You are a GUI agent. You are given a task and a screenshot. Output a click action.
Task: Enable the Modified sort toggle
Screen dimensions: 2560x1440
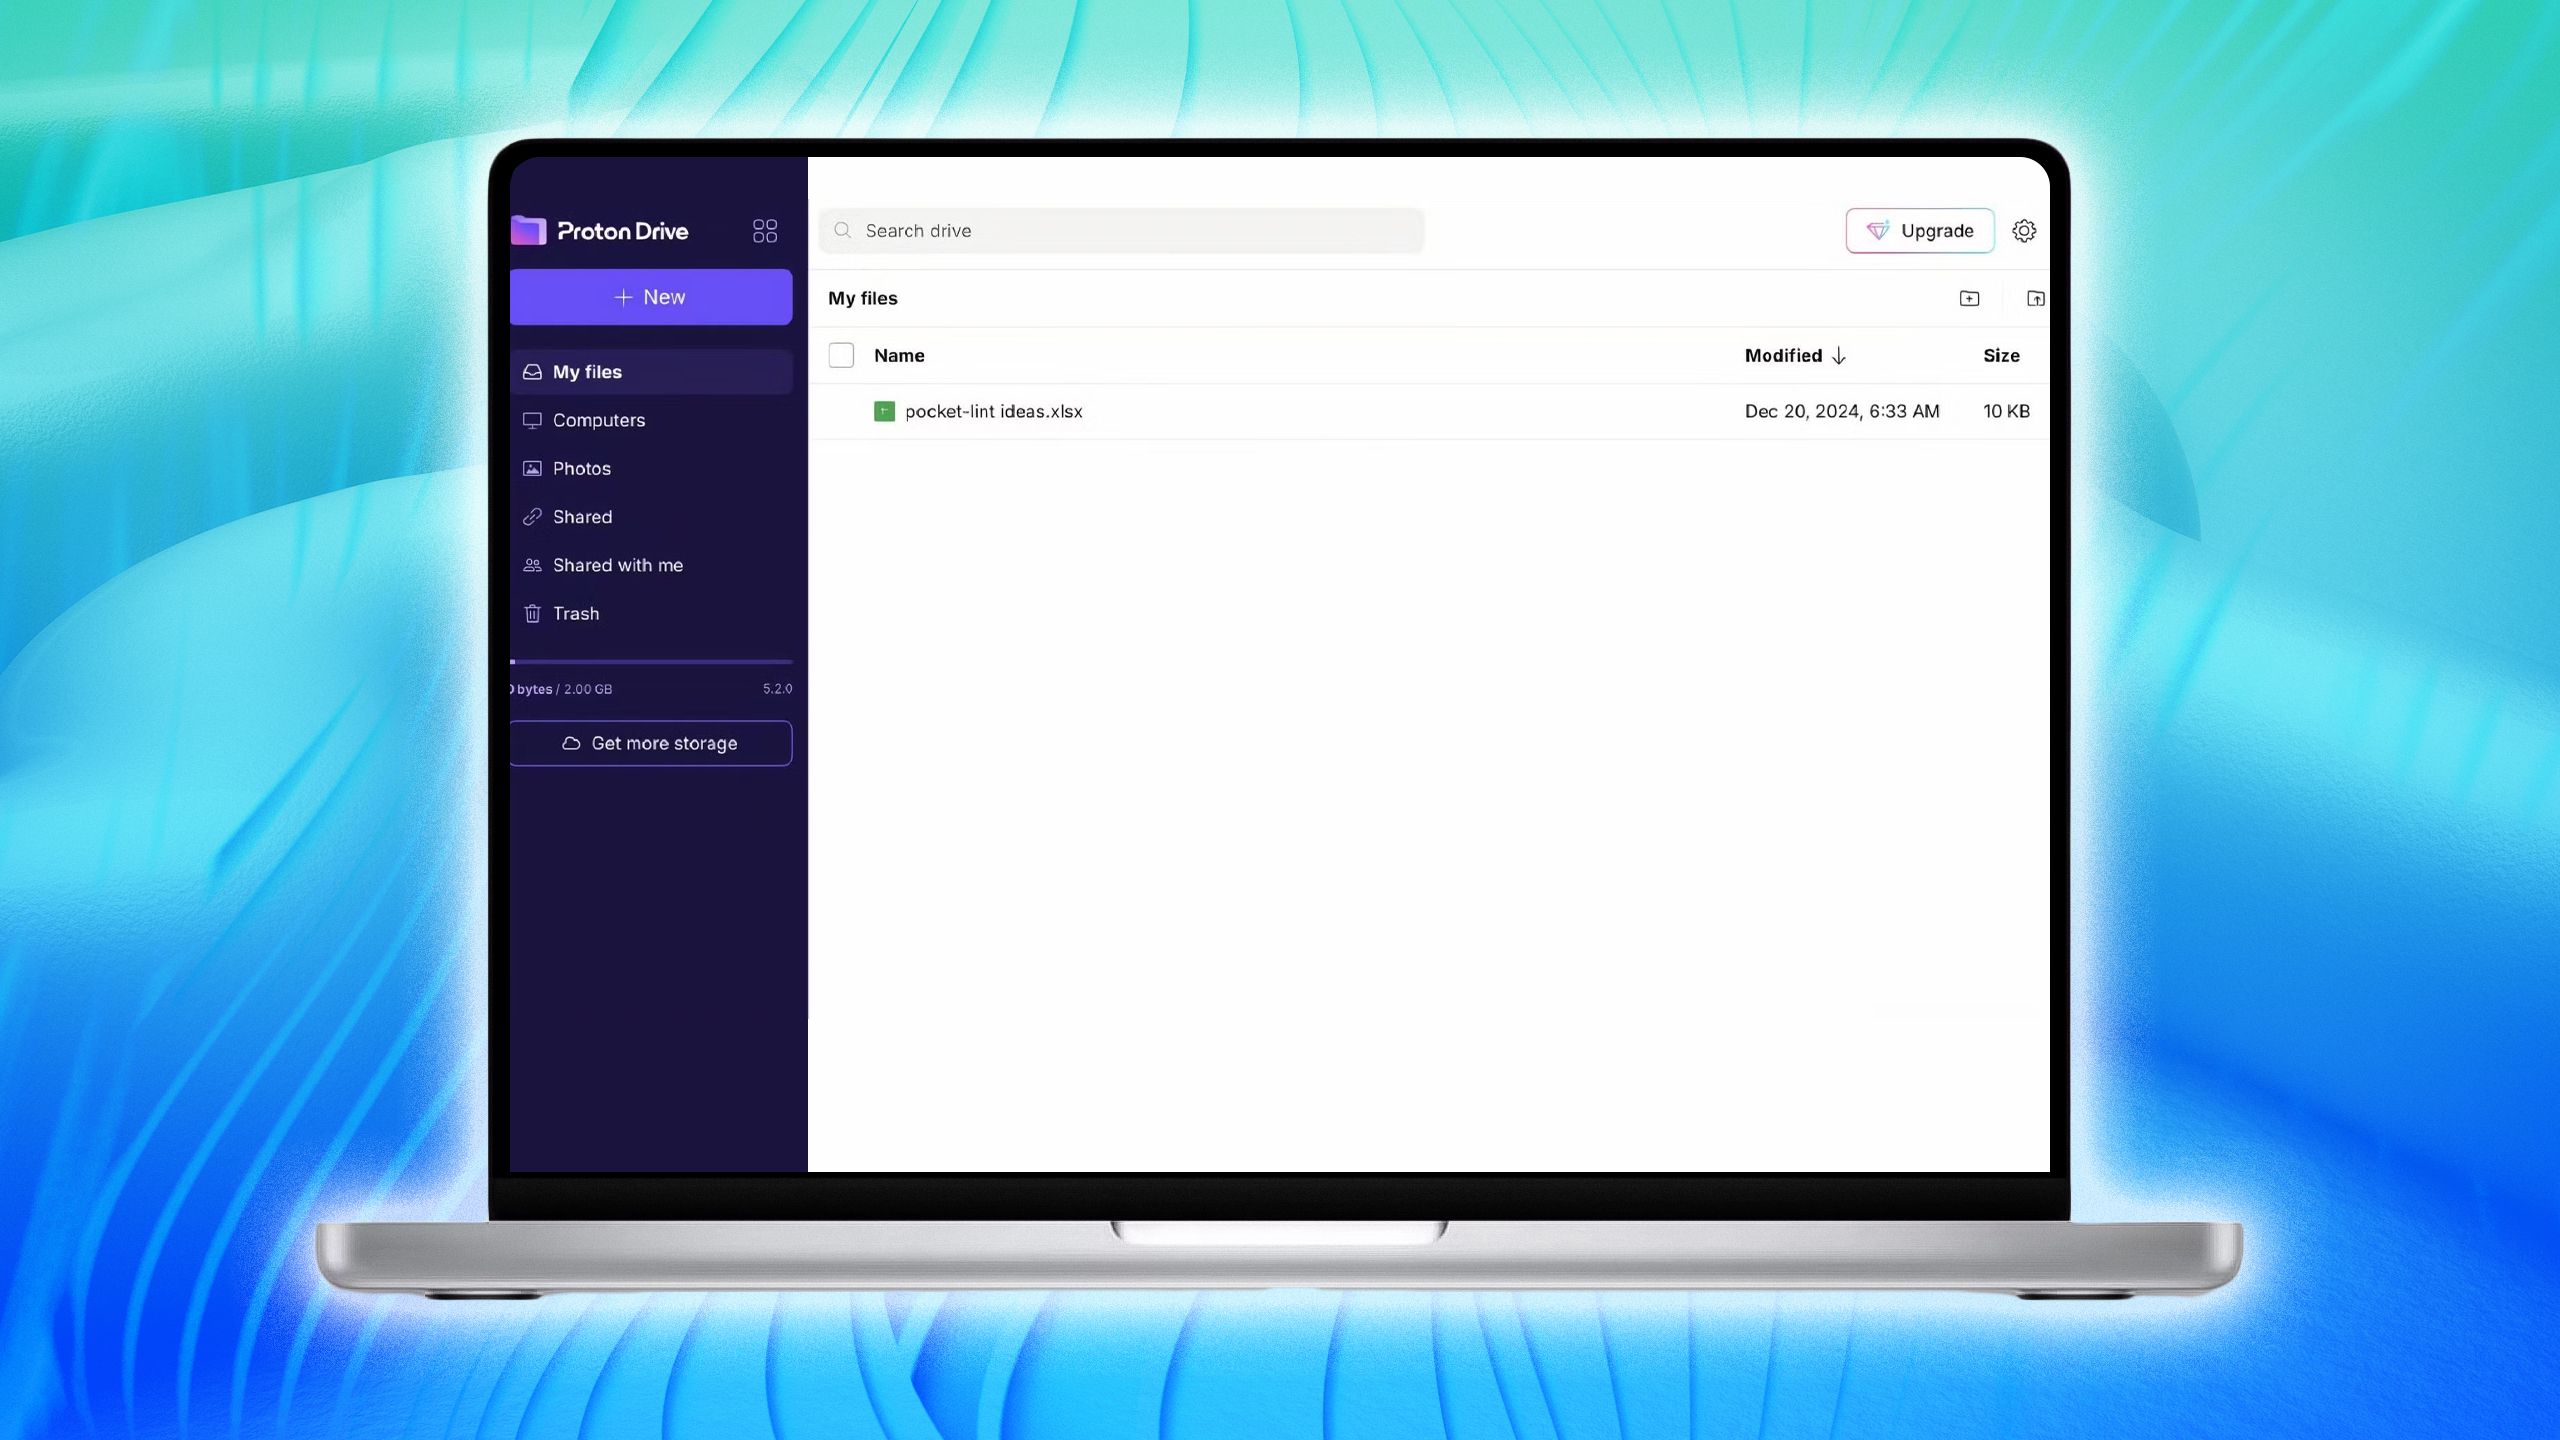1793,357
